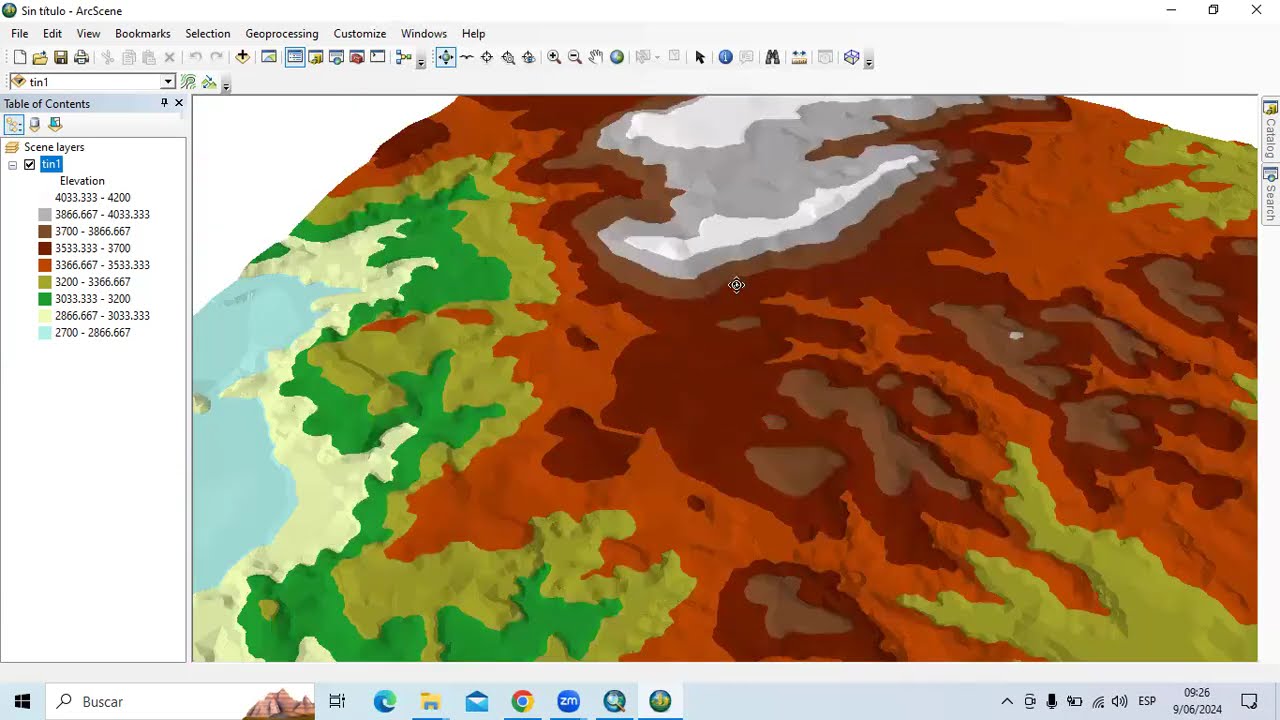The height and width of the screenshot is (720, 1280).
Task: Open the Find binoculars tool
Action: tap(772, 57)
